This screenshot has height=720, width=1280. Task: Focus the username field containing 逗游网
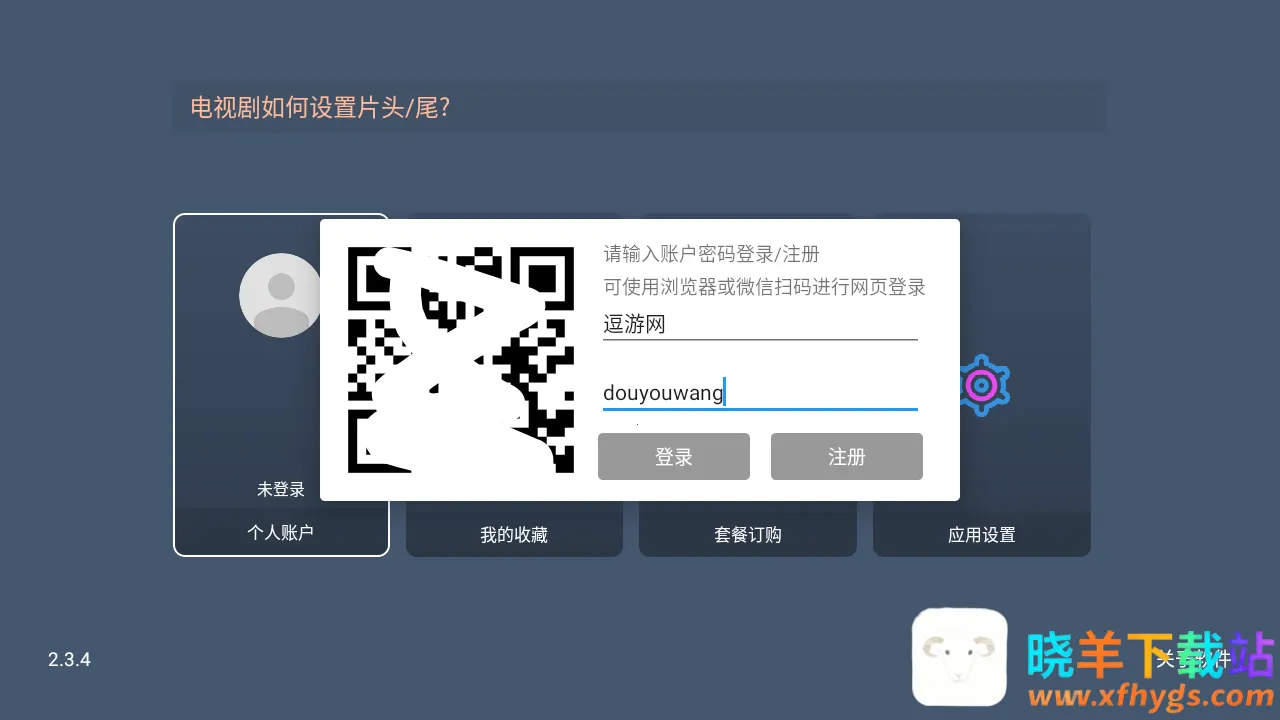coord(760,324)
